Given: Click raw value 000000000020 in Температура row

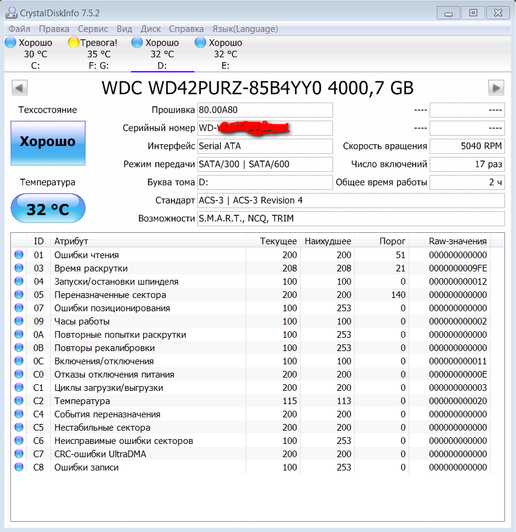Looking at the screenshot, I should (458, 401).
